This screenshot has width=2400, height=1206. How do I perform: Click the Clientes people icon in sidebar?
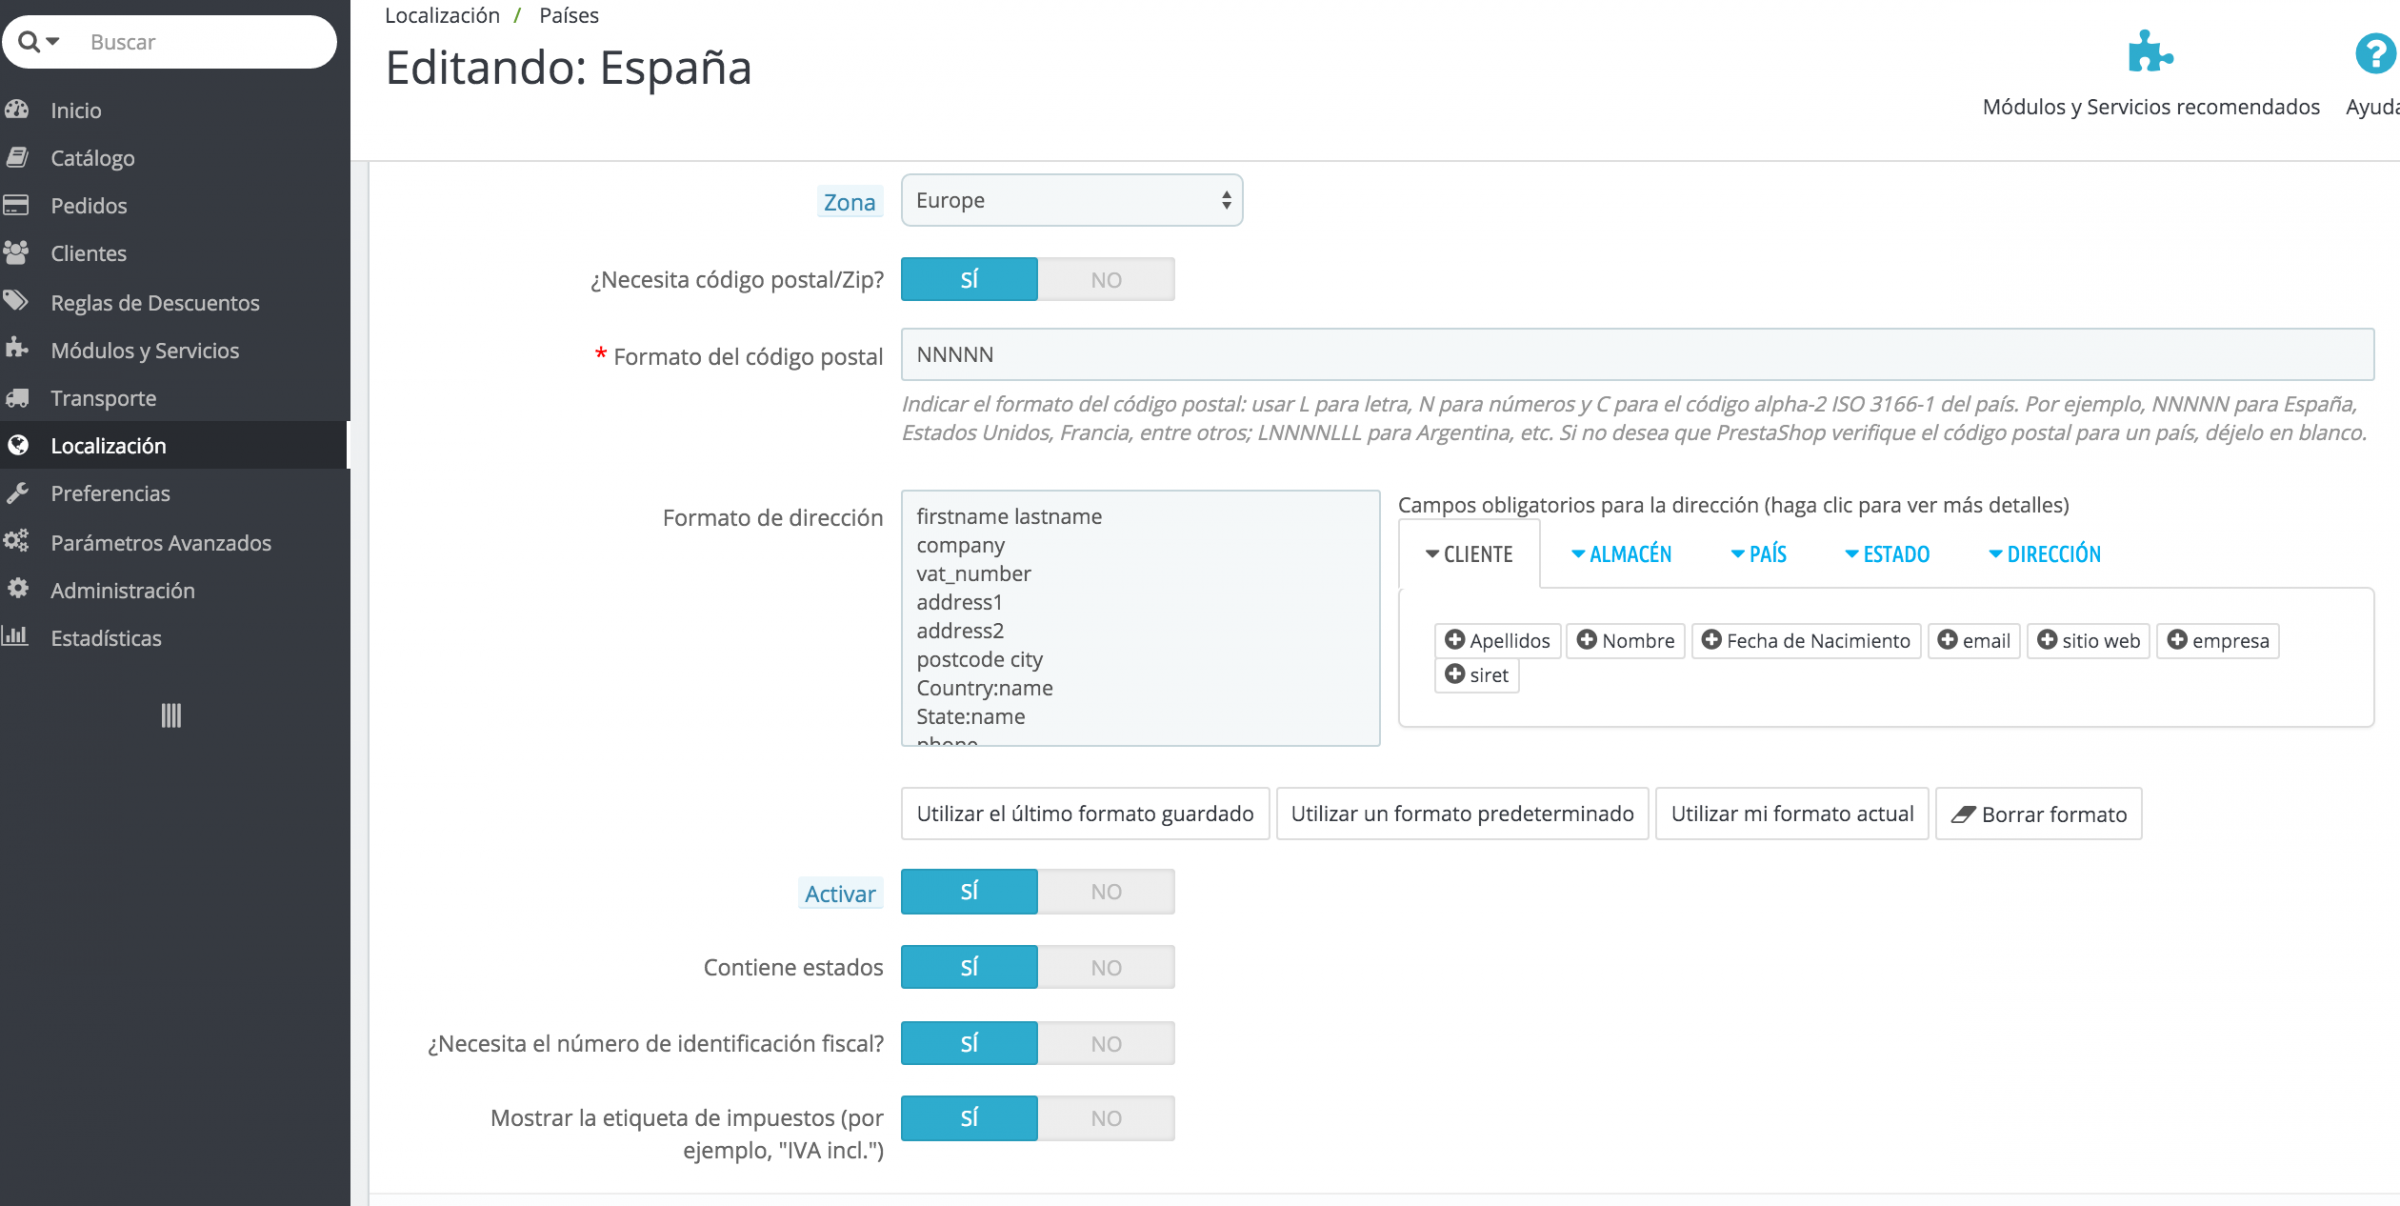tap(16, 253)
